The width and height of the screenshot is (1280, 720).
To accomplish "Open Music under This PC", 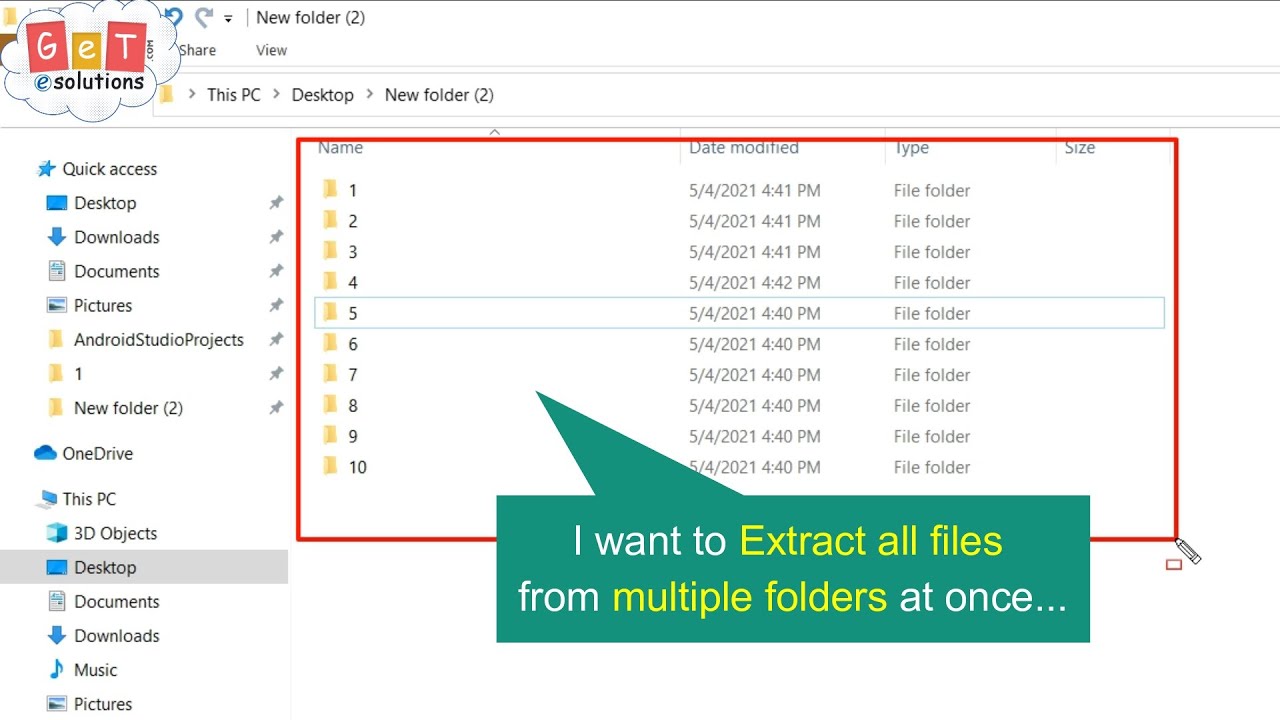I will click(x=96, y=670).
